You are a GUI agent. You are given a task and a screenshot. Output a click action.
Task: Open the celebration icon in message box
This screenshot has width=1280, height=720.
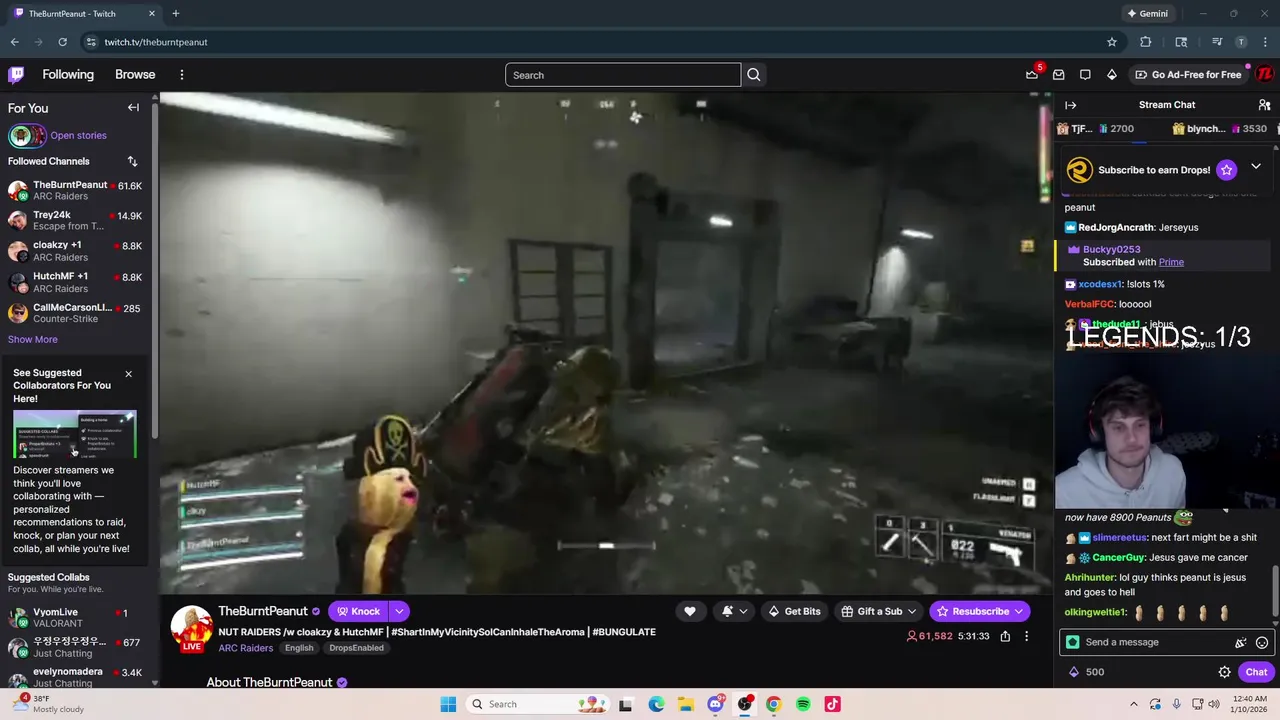[1241, 642]
